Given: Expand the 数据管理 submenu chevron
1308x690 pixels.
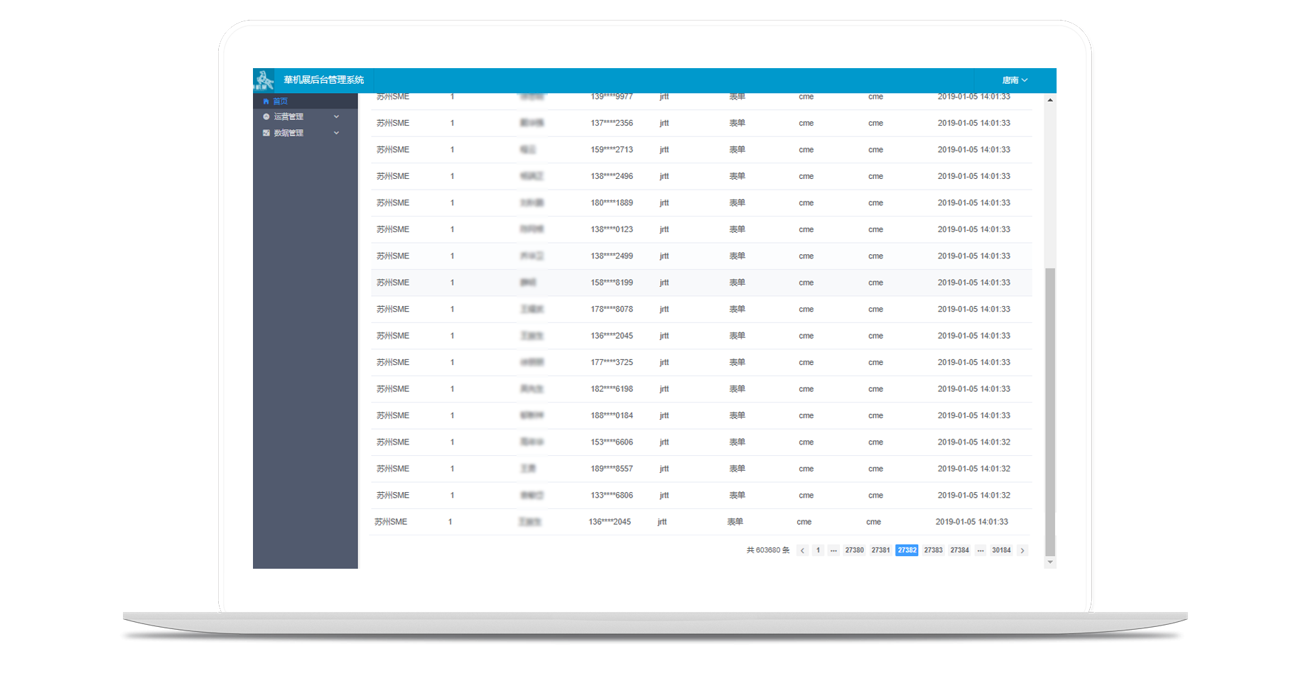Looking at the screenshot, I should [x=336, y=133].
